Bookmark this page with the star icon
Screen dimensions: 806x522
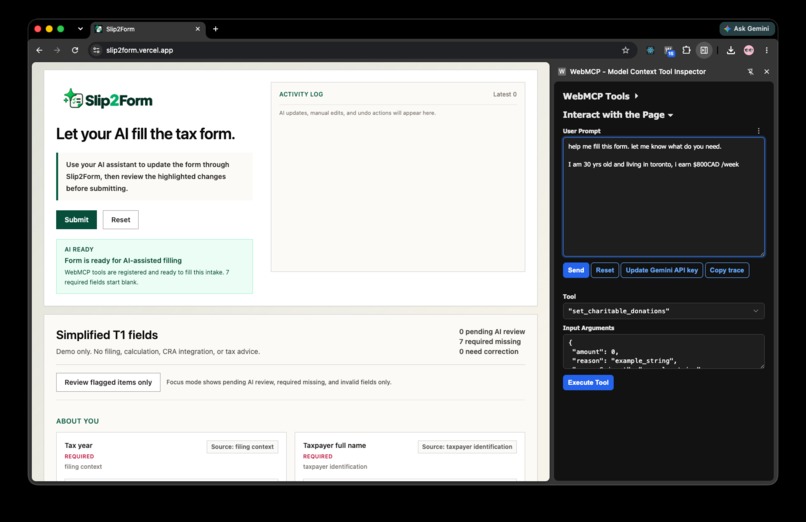pyautogui.click(x=626, y=50)
